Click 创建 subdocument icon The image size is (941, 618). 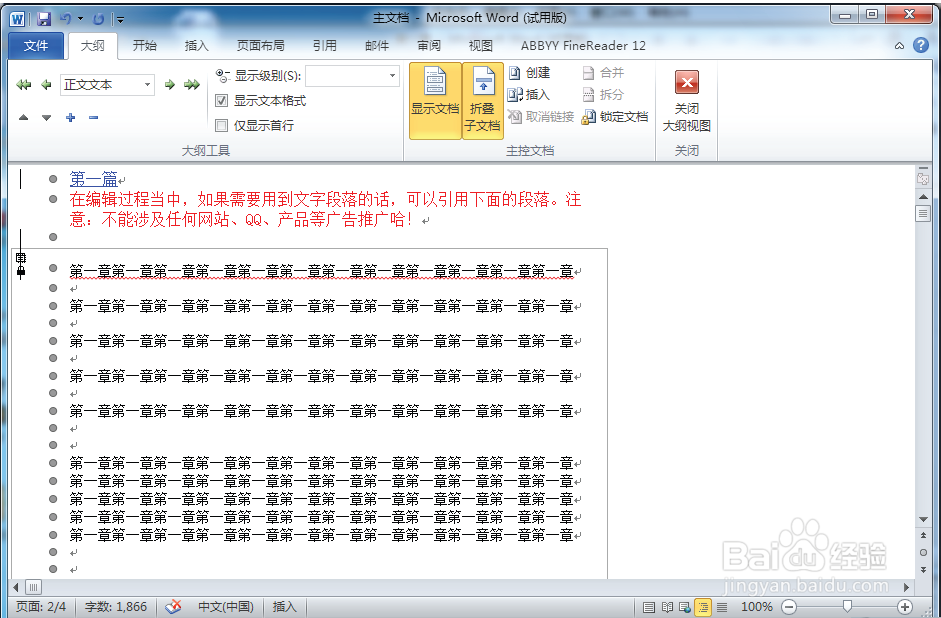point(515,73)
